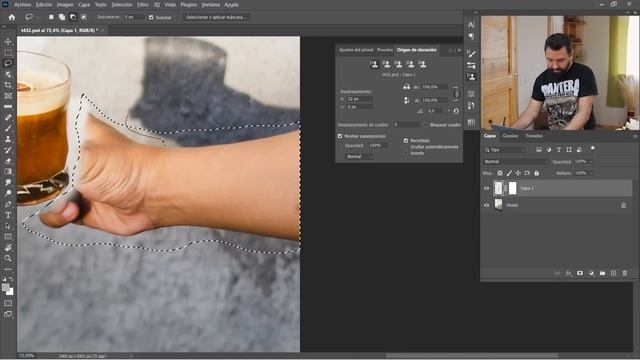
Task: Create new adjustment layer icon
Action: click(x=591, y=273)
